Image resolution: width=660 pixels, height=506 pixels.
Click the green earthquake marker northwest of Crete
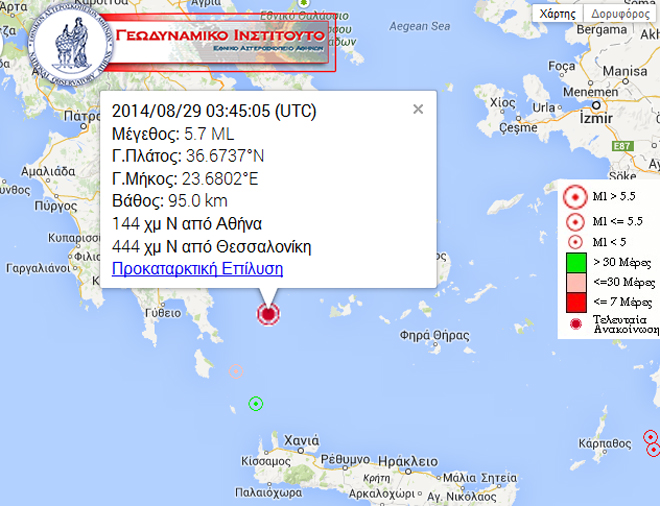coord(256,404)
